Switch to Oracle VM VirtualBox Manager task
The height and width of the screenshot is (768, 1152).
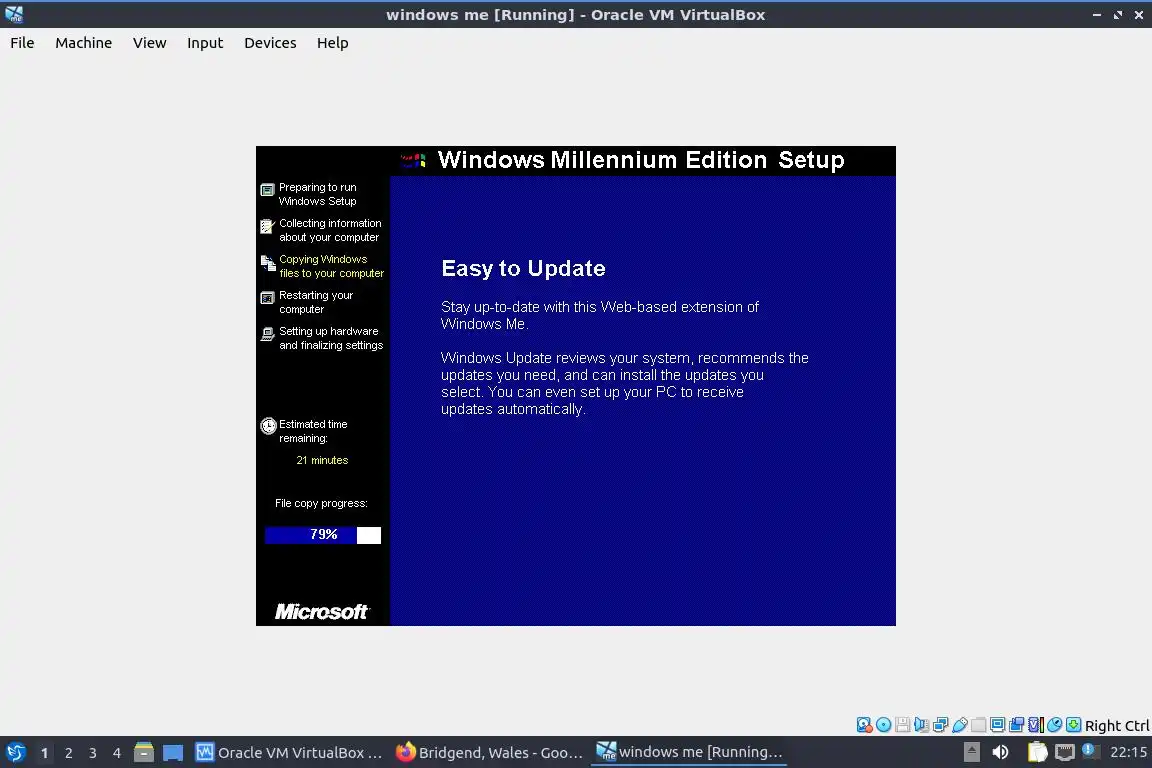289,753
